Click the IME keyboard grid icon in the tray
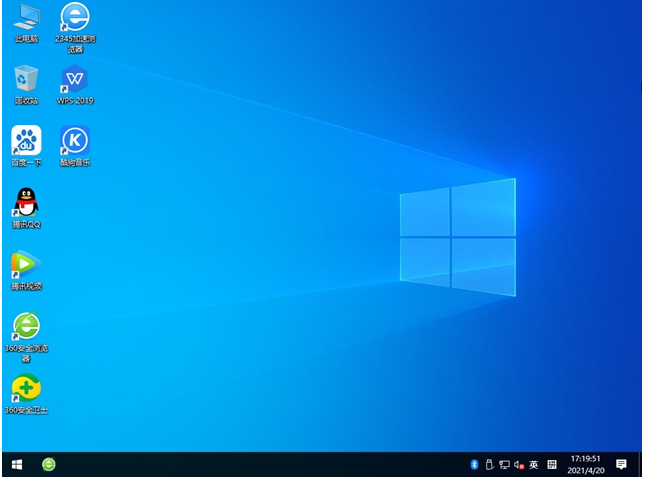This screenshot has width=646, height=477. [552, 465]
